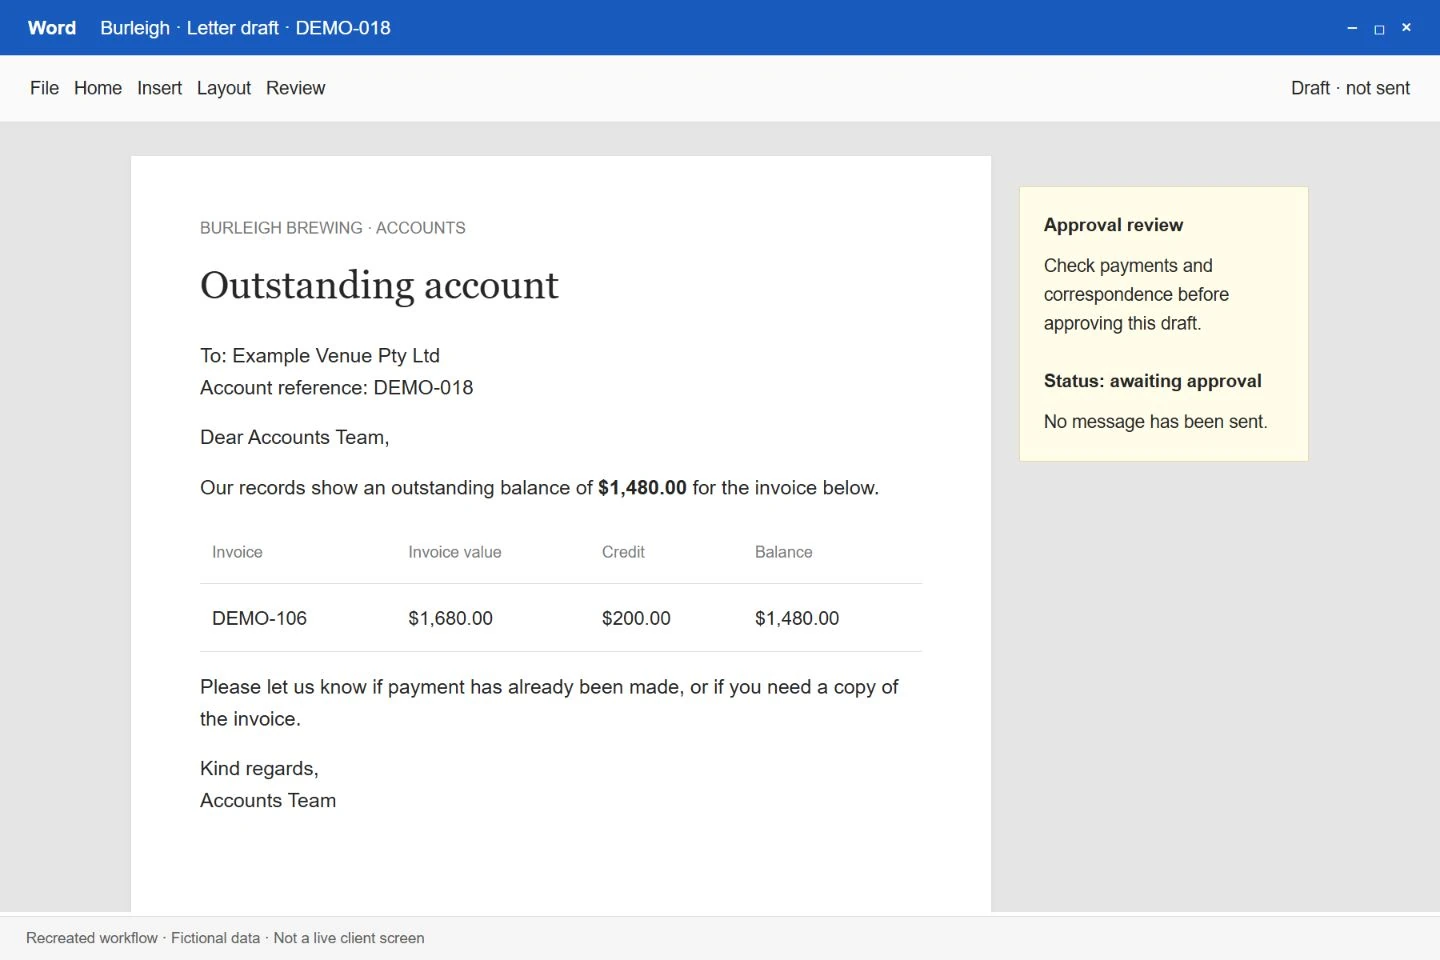The height and width of the screenshot is (960, 1440).
Task: Click "BURLEIGH BREWING · ACCOUNTS" header text
Action: click(x=333, y=228)
